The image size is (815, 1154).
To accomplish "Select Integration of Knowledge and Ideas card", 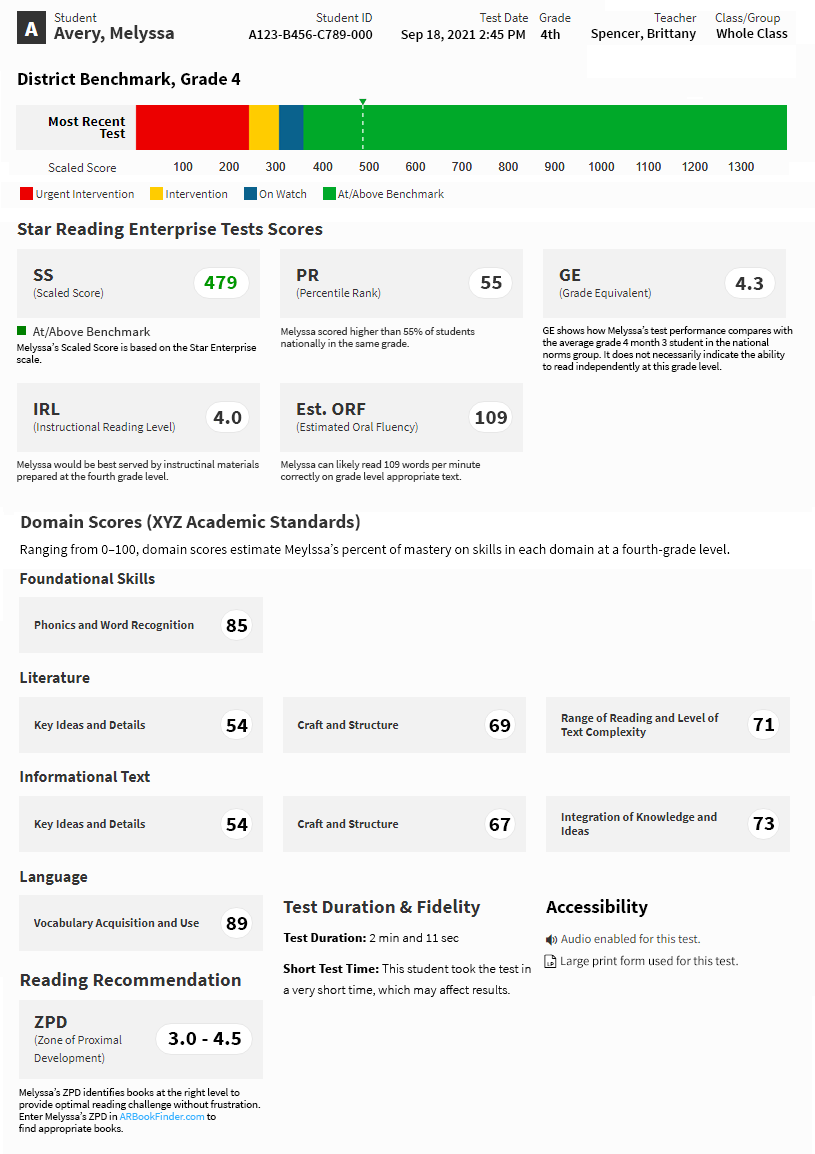I will pos(667,824).
